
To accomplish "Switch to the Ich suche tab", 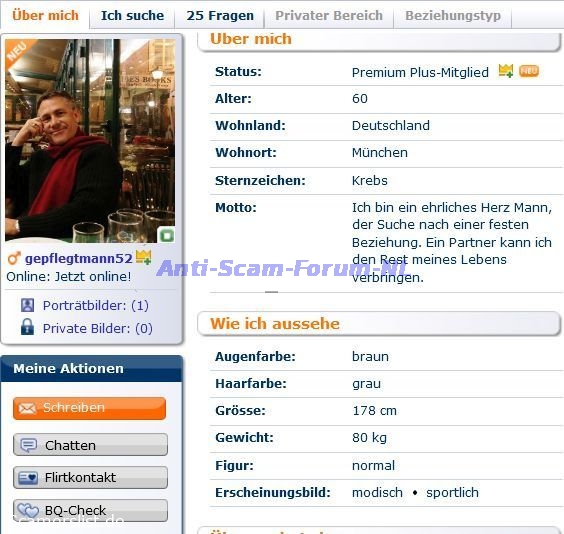I will coord(132,15).
